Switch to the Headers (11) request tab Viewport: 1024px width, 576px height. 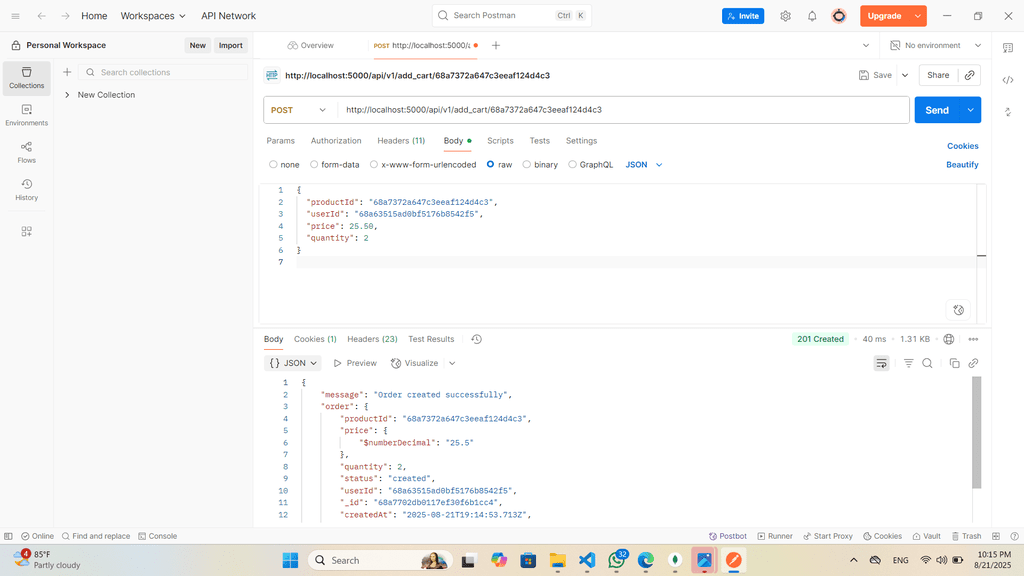point(401,141)
